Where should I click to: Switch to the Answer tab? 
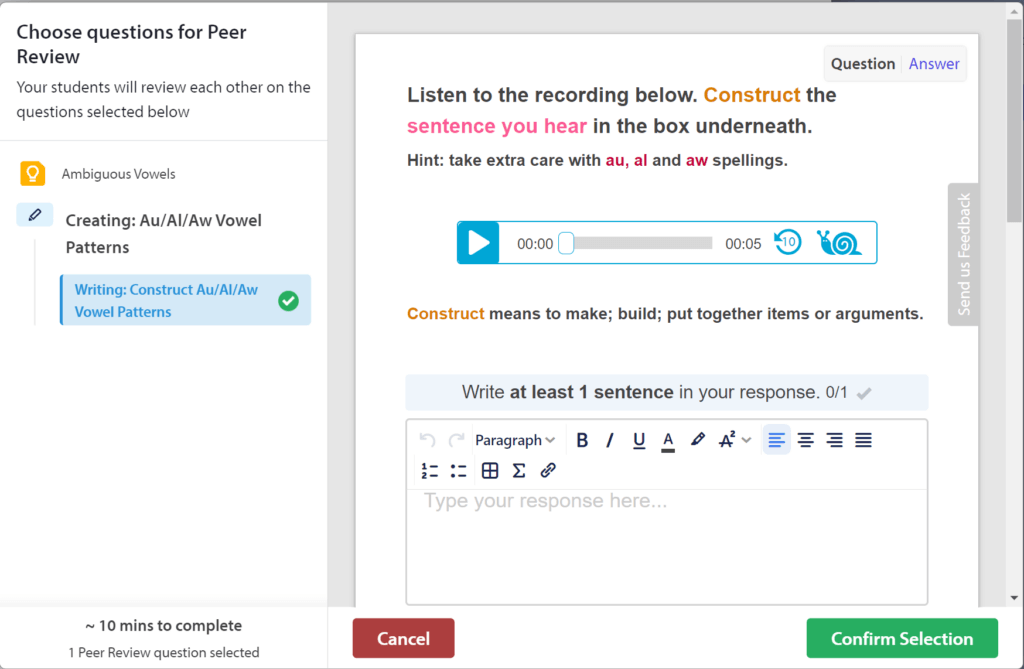pyautogui.click(x=934, y=63)
